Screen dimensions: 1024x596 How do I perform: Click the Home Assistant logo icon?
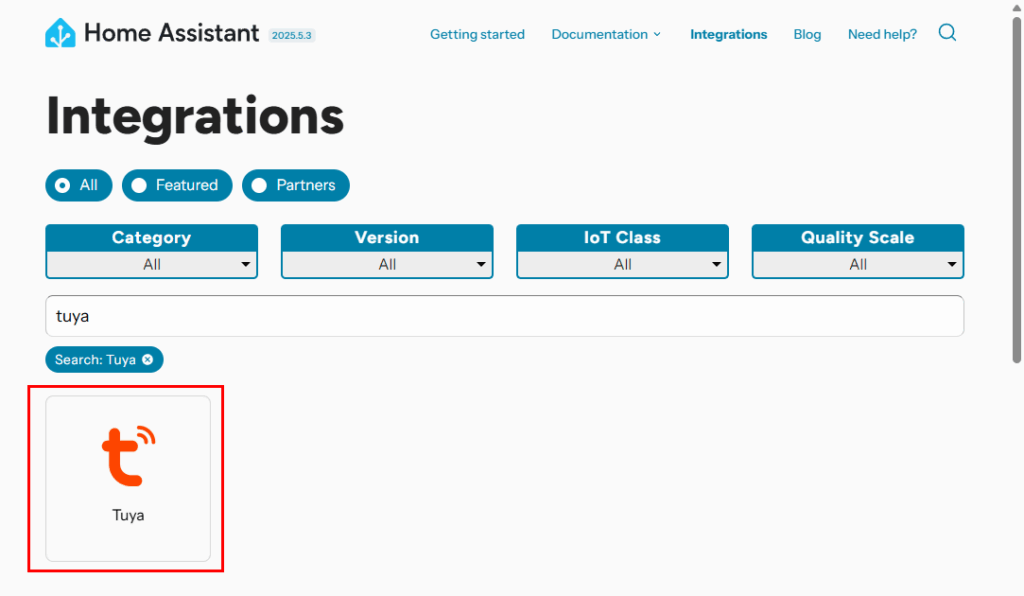60,33
